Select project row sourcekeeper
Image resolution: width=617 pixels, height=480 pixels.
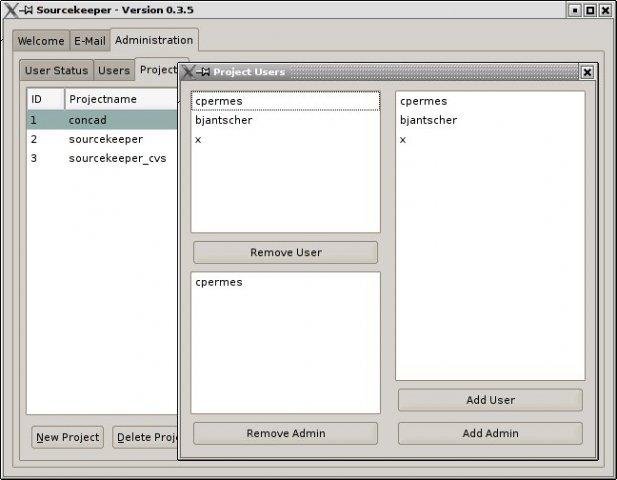click(x=102, y=139)
